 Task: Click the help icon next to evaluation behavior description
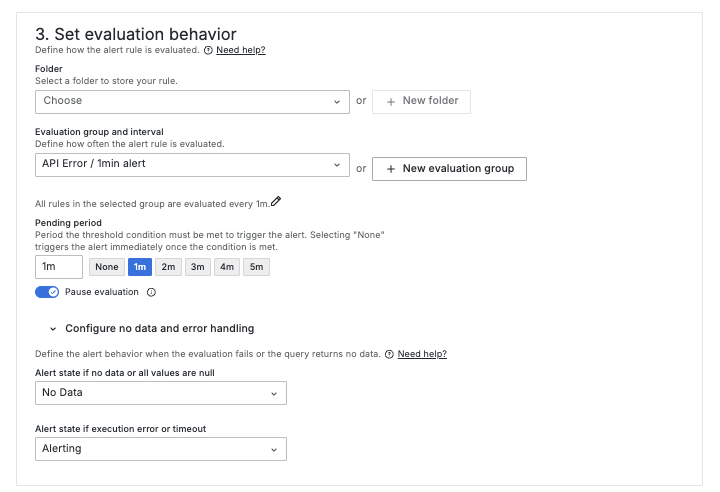click(x=208, y=49)
